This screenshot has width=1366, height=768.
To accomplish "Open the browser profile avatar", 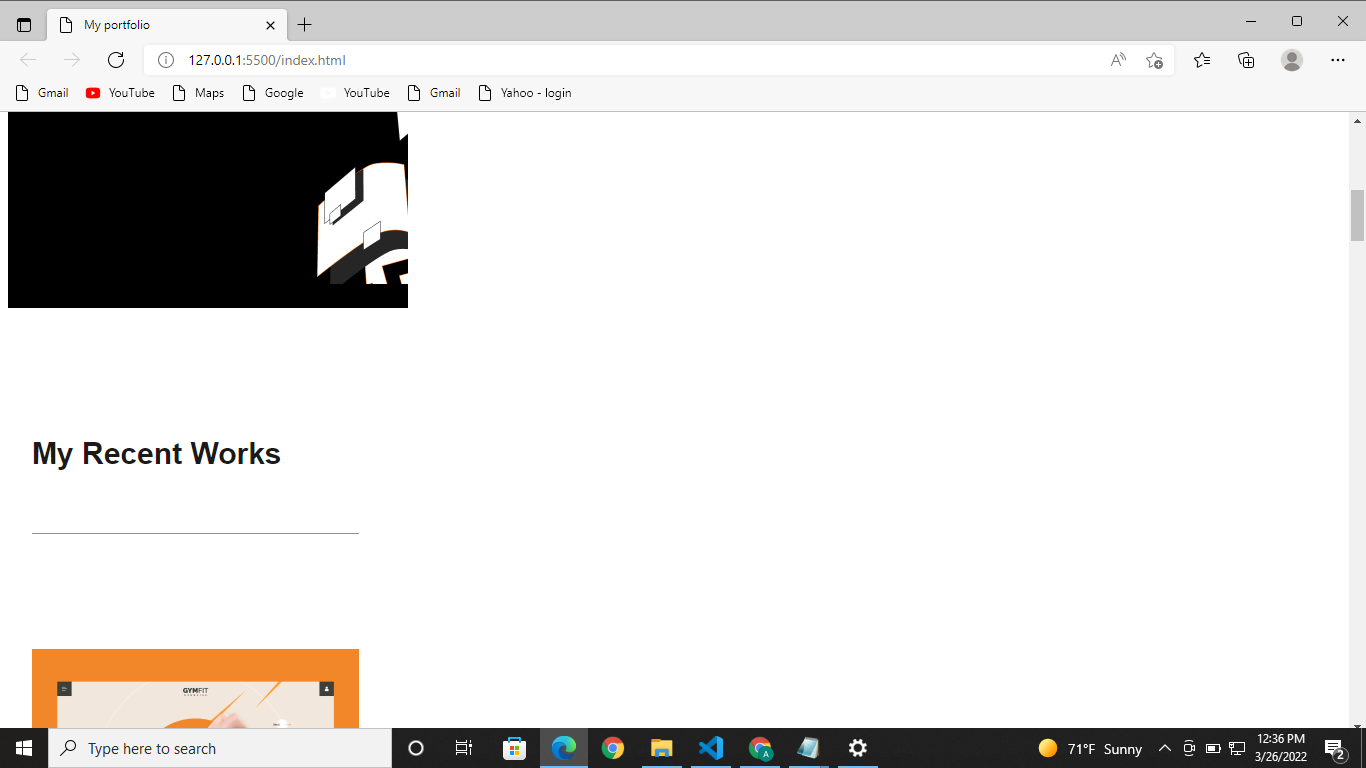I will coord(1291,60).
